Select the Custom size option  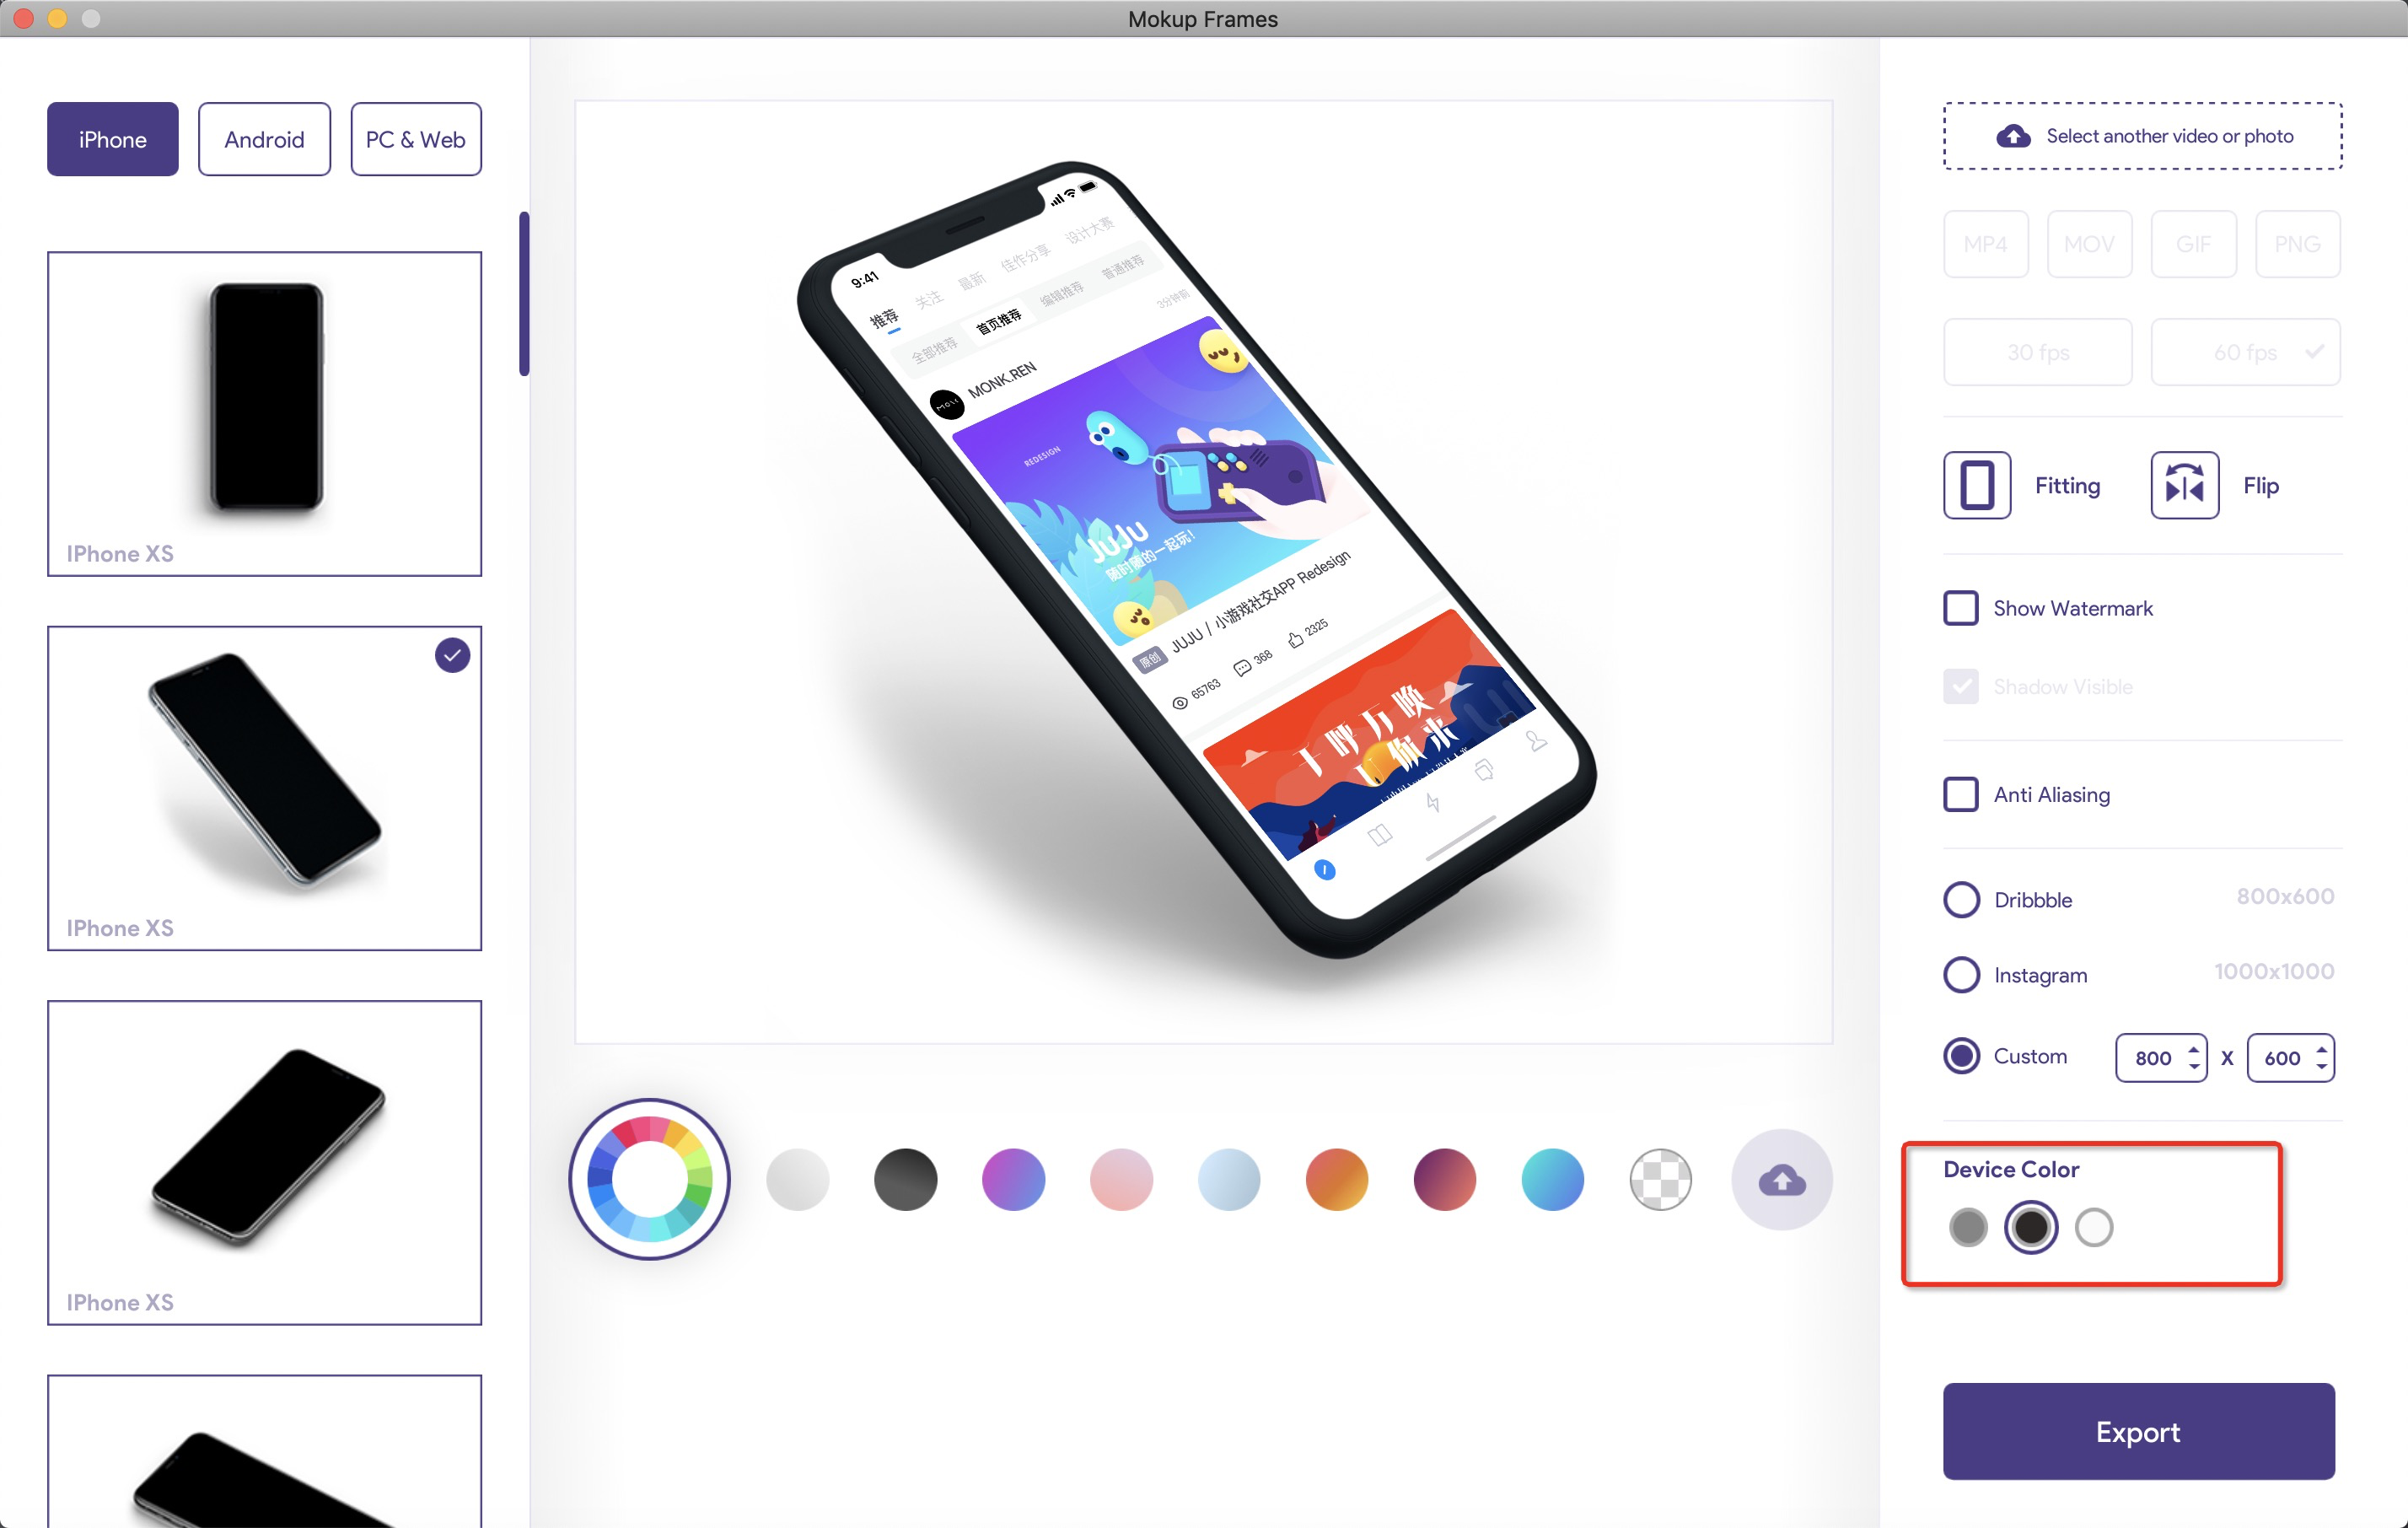point(1962,1056)
